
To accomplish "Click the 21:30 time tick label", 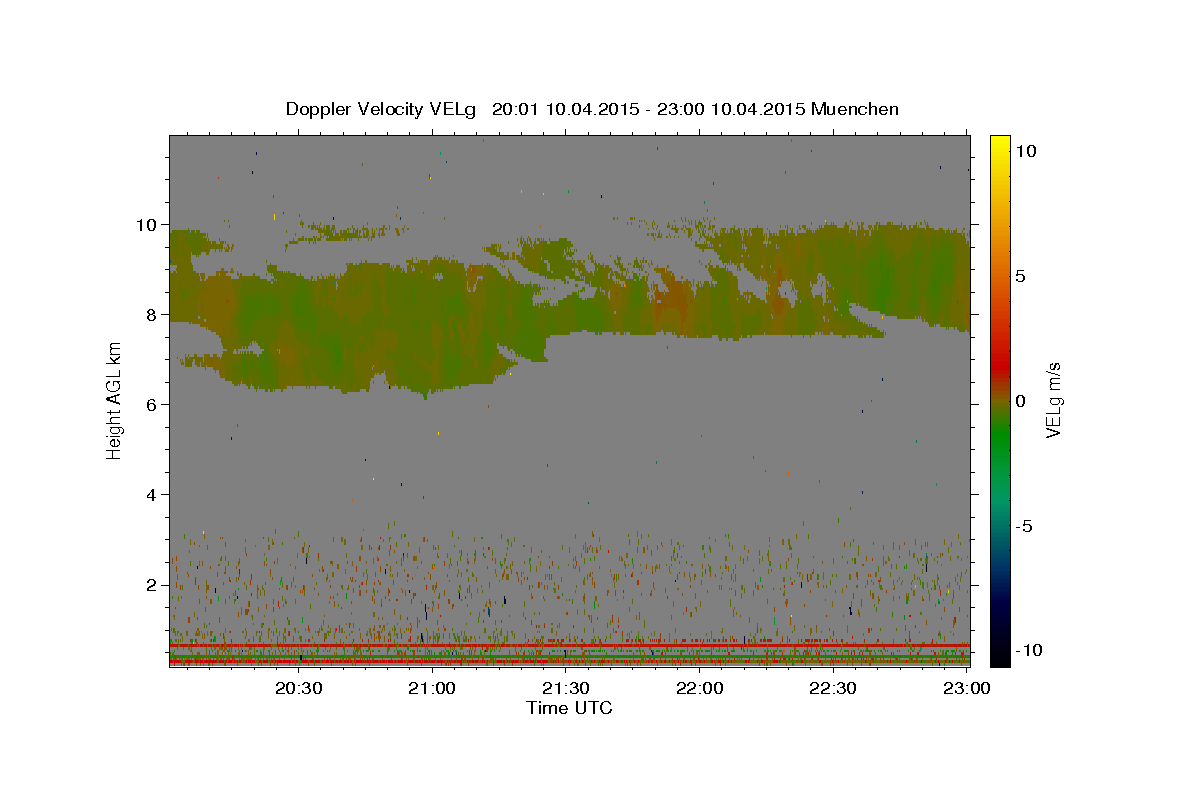I will 565,689.
